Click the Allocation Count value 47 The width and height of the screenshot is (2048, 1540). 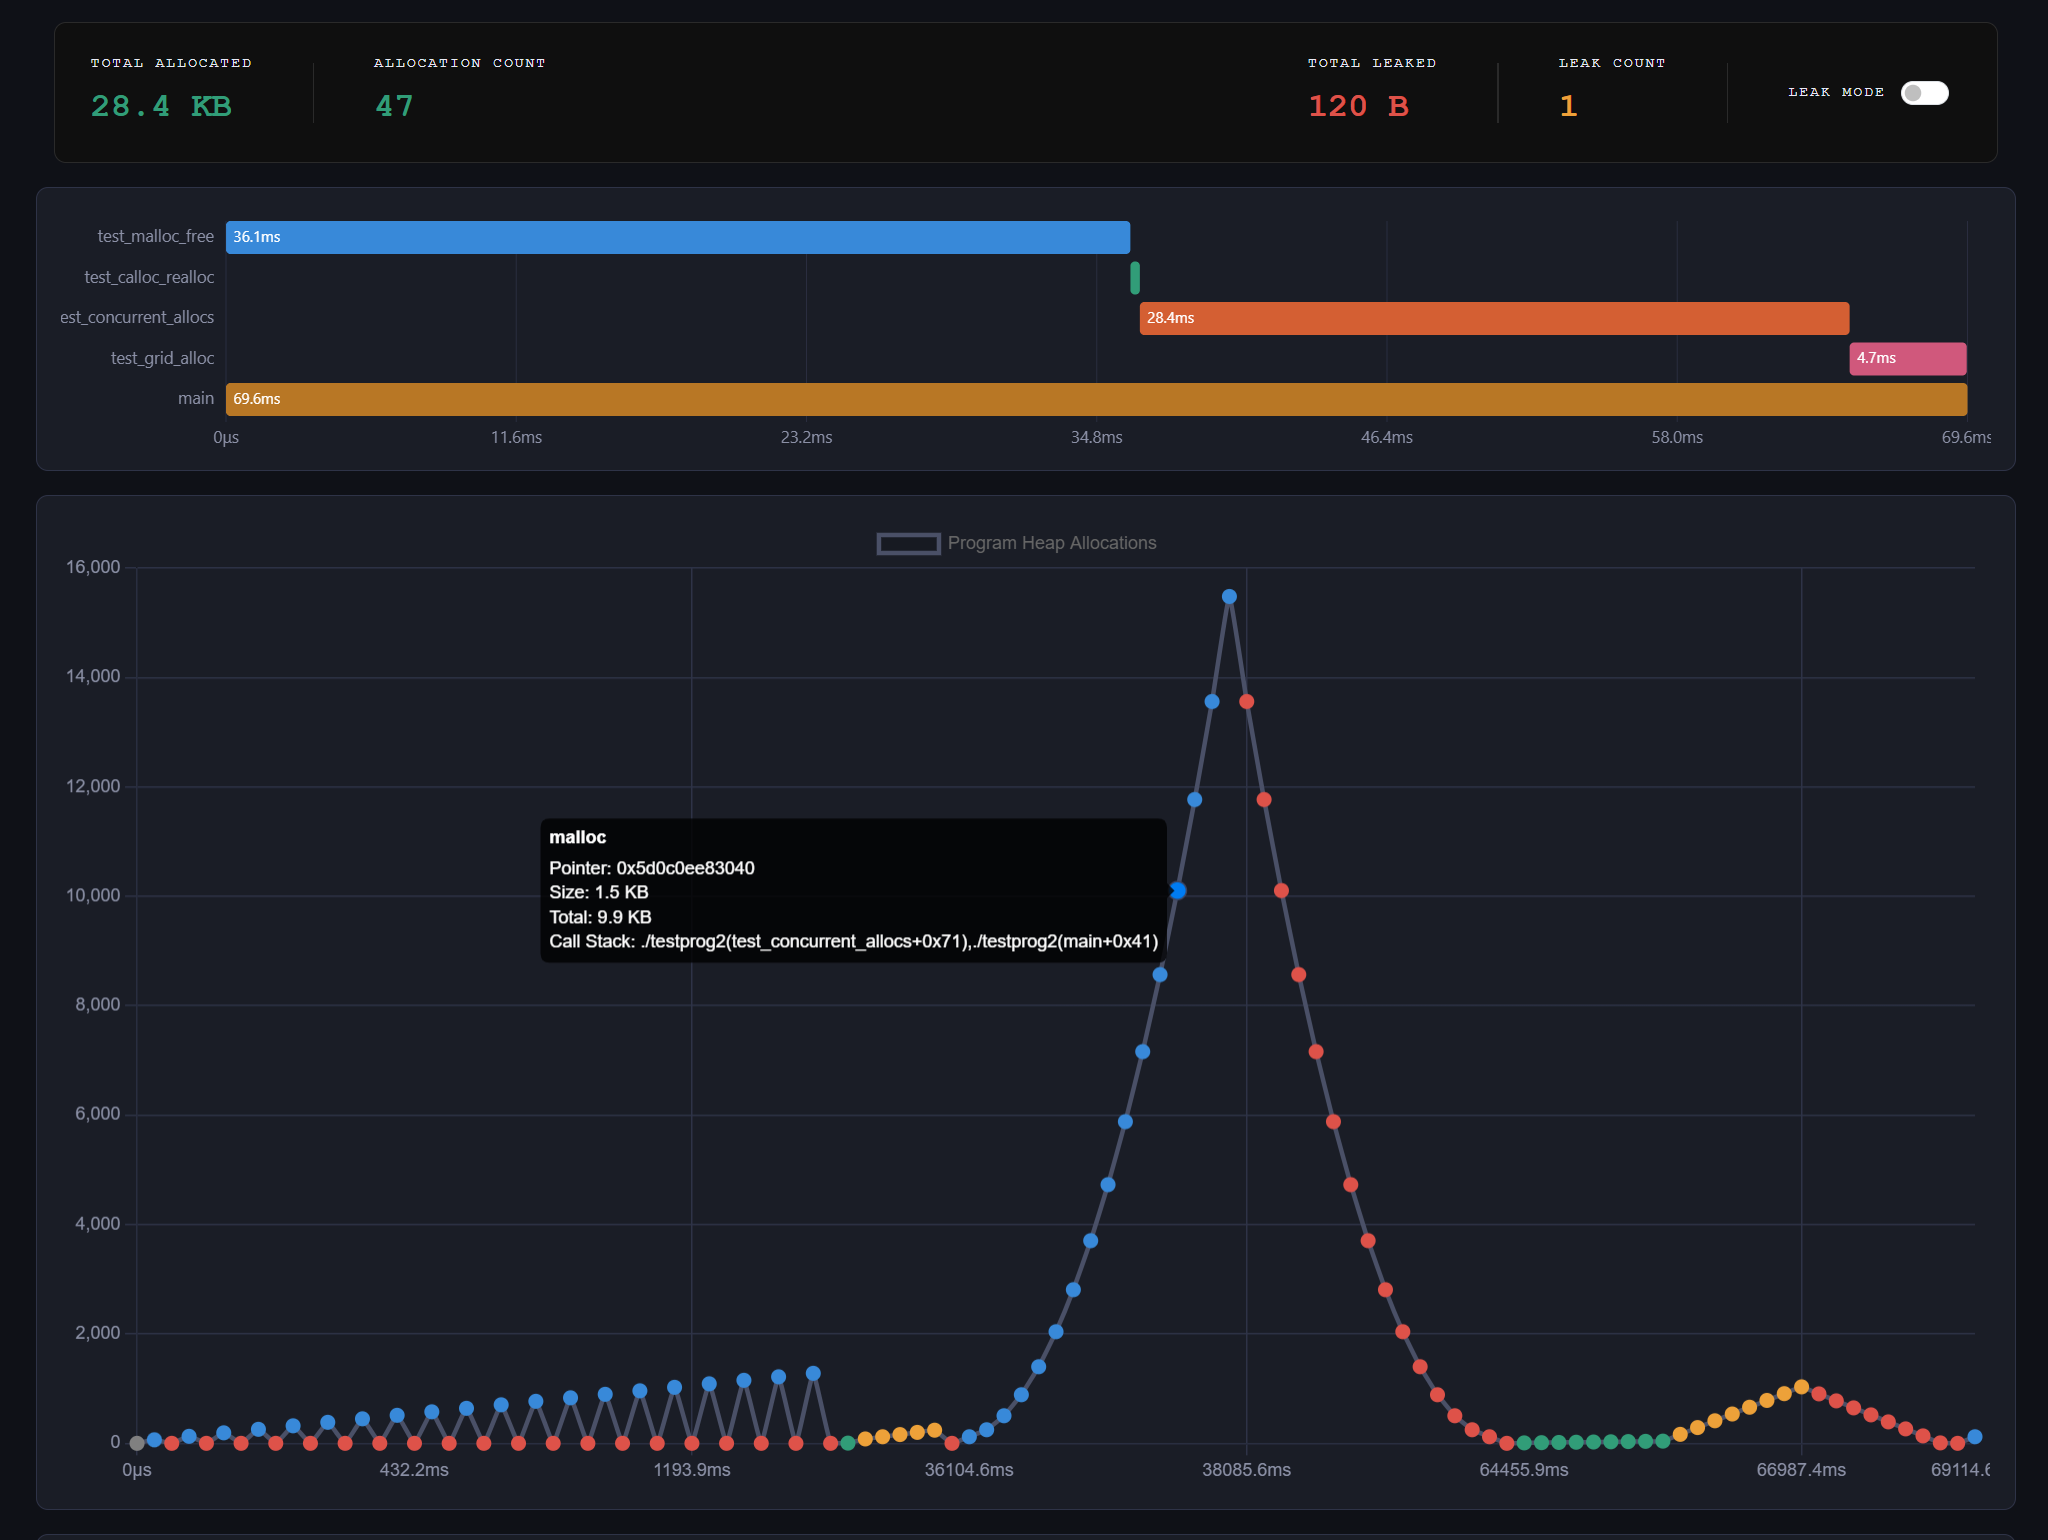394,106
